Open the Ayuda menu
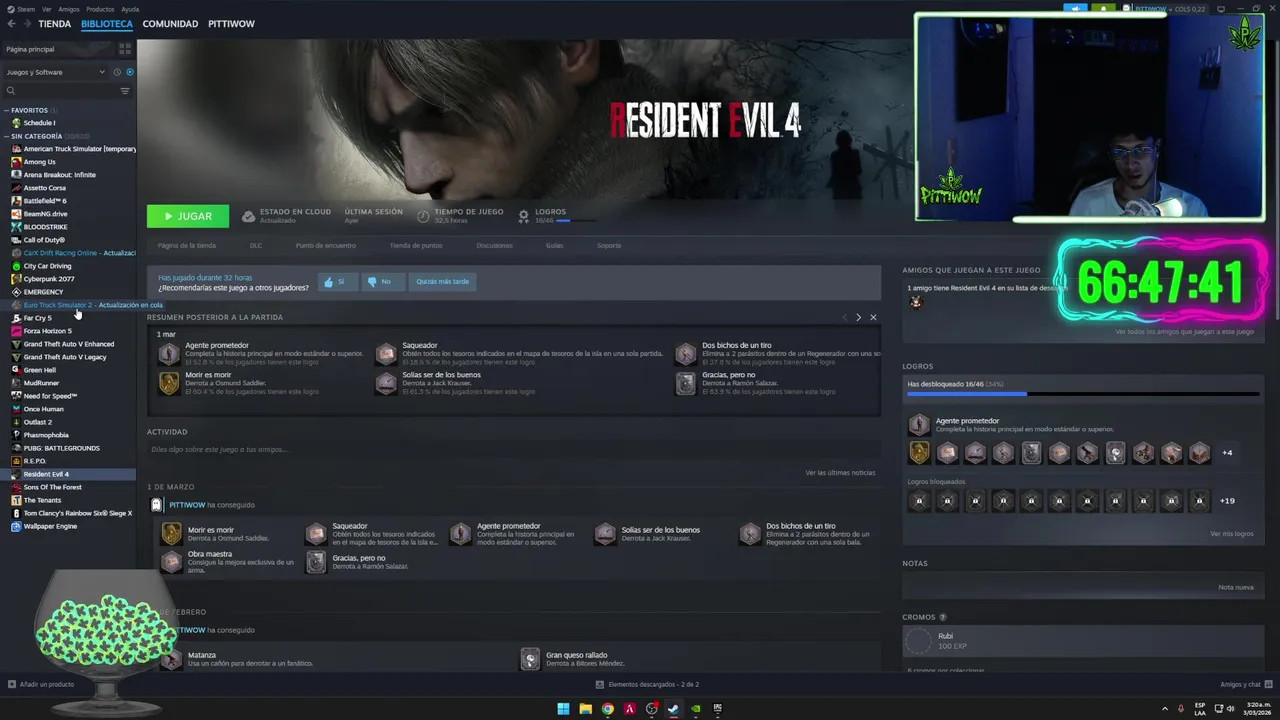The width and height of the screenshot is (1280, 720). [x=130, y=9]
